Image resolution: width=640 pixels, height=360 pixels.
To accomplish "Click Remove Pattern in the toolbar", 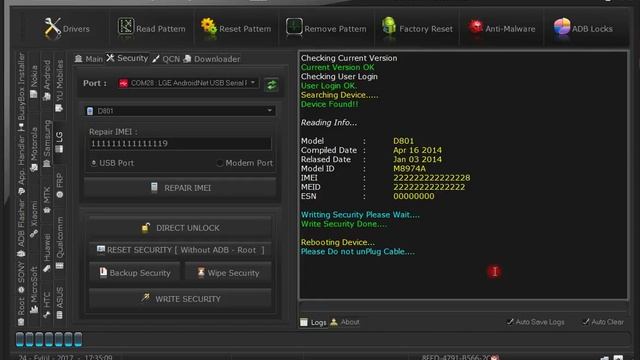I will [326, 28].
